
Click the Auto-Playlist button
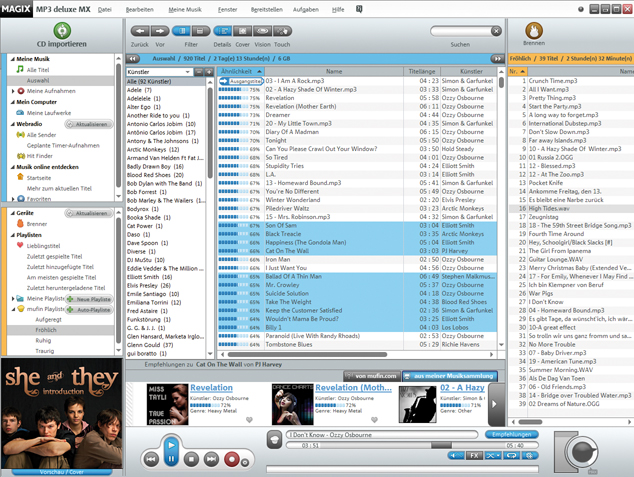click(89, 310)
